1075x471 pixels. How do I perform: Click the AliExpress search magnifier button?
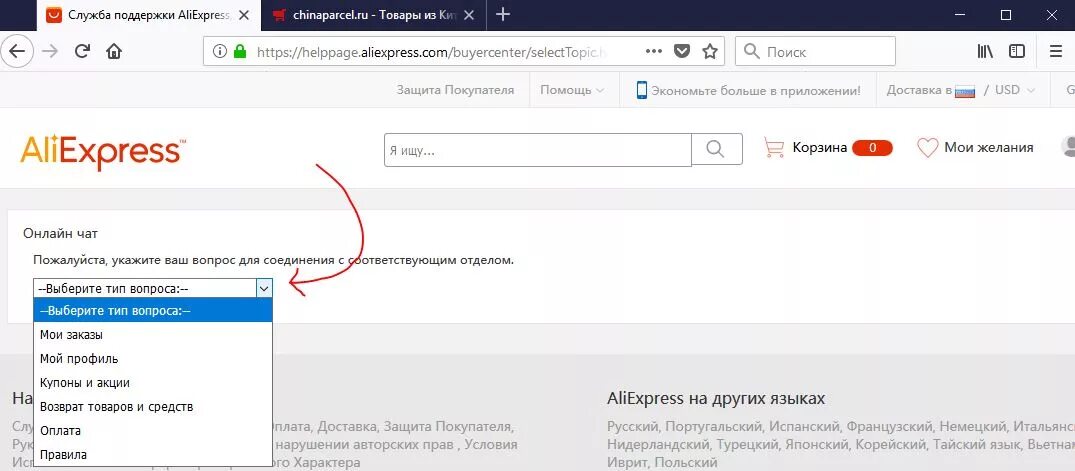click(x=716, y=149)
